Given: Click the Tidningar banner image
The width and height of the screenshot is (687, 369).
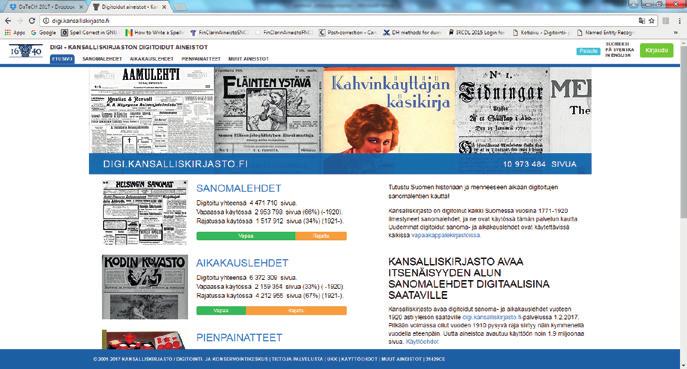Looking at the screenshot, I should pyautogui.click(x=503, y=110).
